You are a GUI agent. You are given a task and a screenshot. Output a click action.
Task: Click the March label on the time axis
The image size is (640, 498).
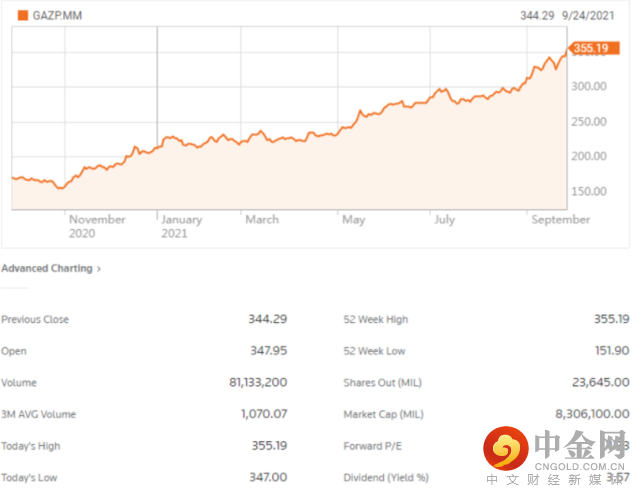262,220
